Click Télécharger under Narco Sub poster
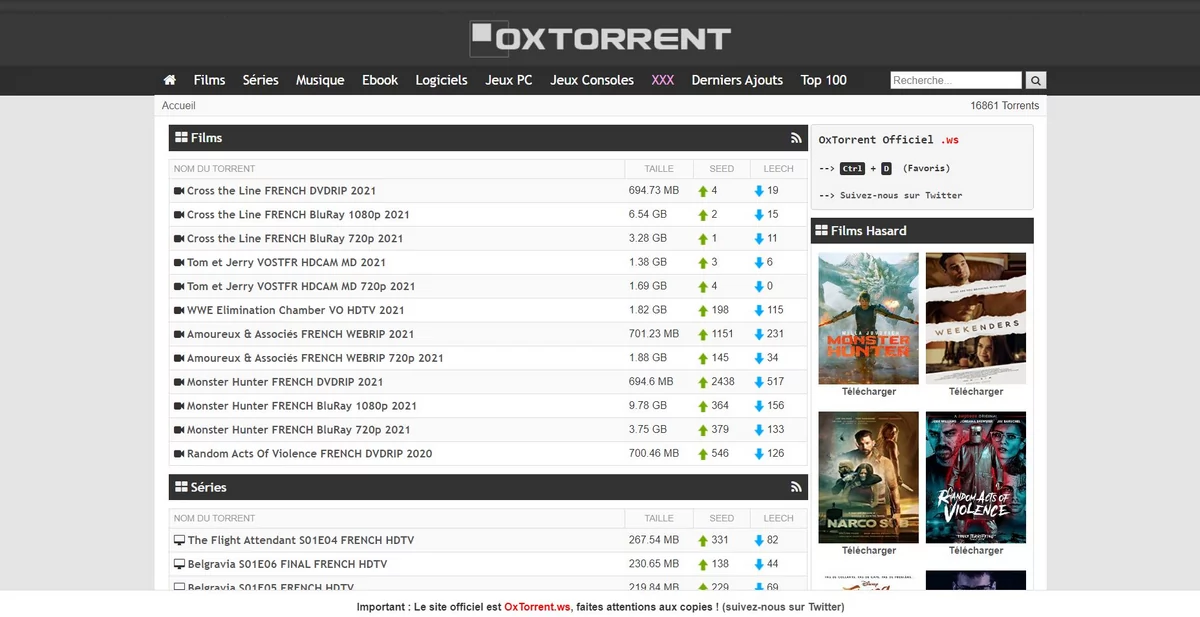The height and width of the screenshot is (617, 1200). tap(869, 551)
